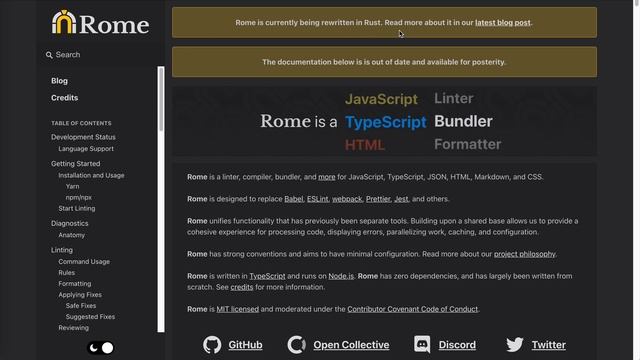The width and height of the screenshot is (640, 360).
Task: Go to Getting Started section
Action: [76, 164]
